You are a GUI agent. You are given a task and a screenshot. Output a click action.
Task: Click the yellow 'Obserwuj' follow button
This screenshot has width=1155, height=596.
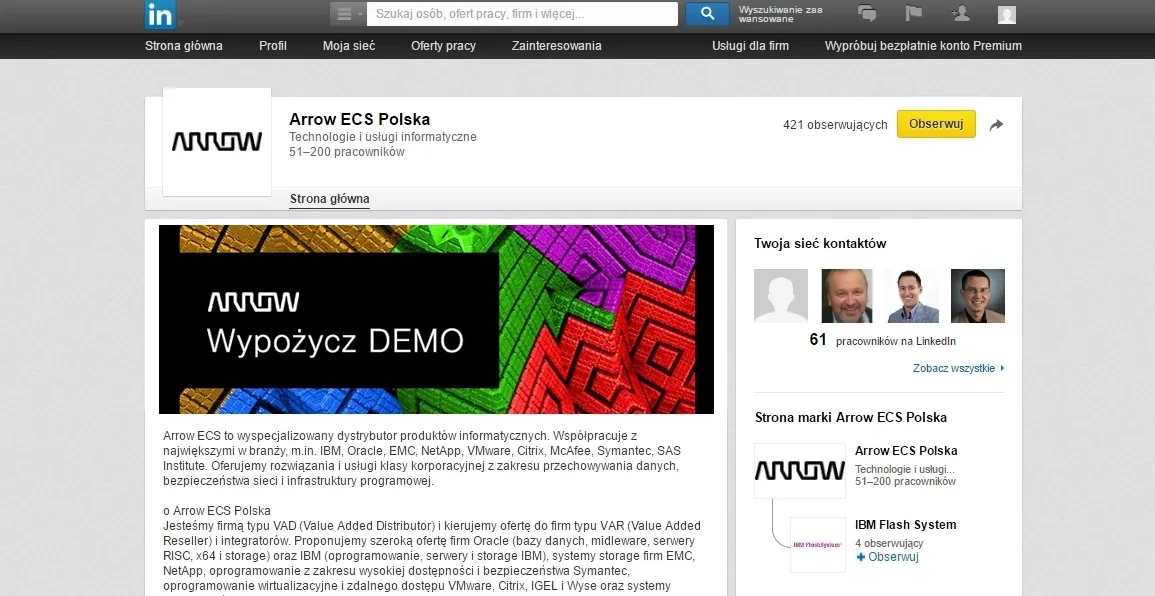tap(936, 124)
